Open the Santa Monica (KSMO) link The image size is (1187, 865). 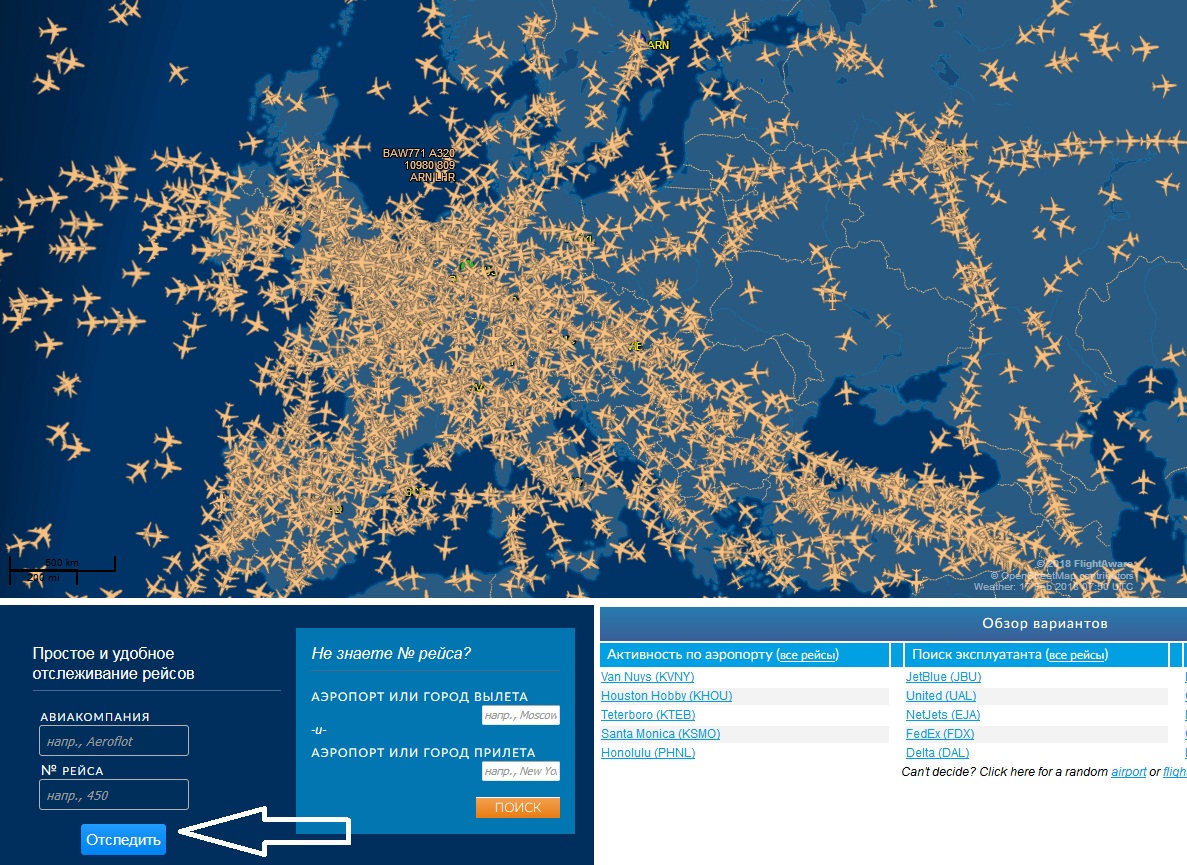pyautogui.click(x=660, y=734)
